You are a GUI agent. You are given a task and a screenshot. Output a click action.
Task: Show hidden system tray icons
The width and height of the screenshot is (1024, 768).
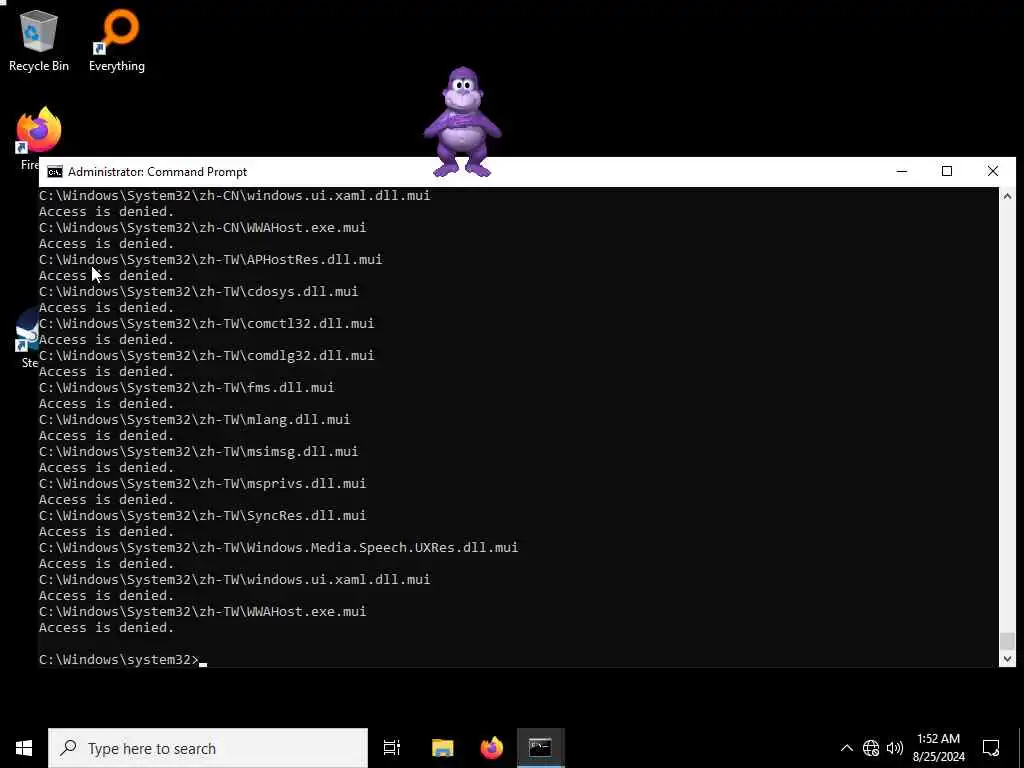coord(846,748)
